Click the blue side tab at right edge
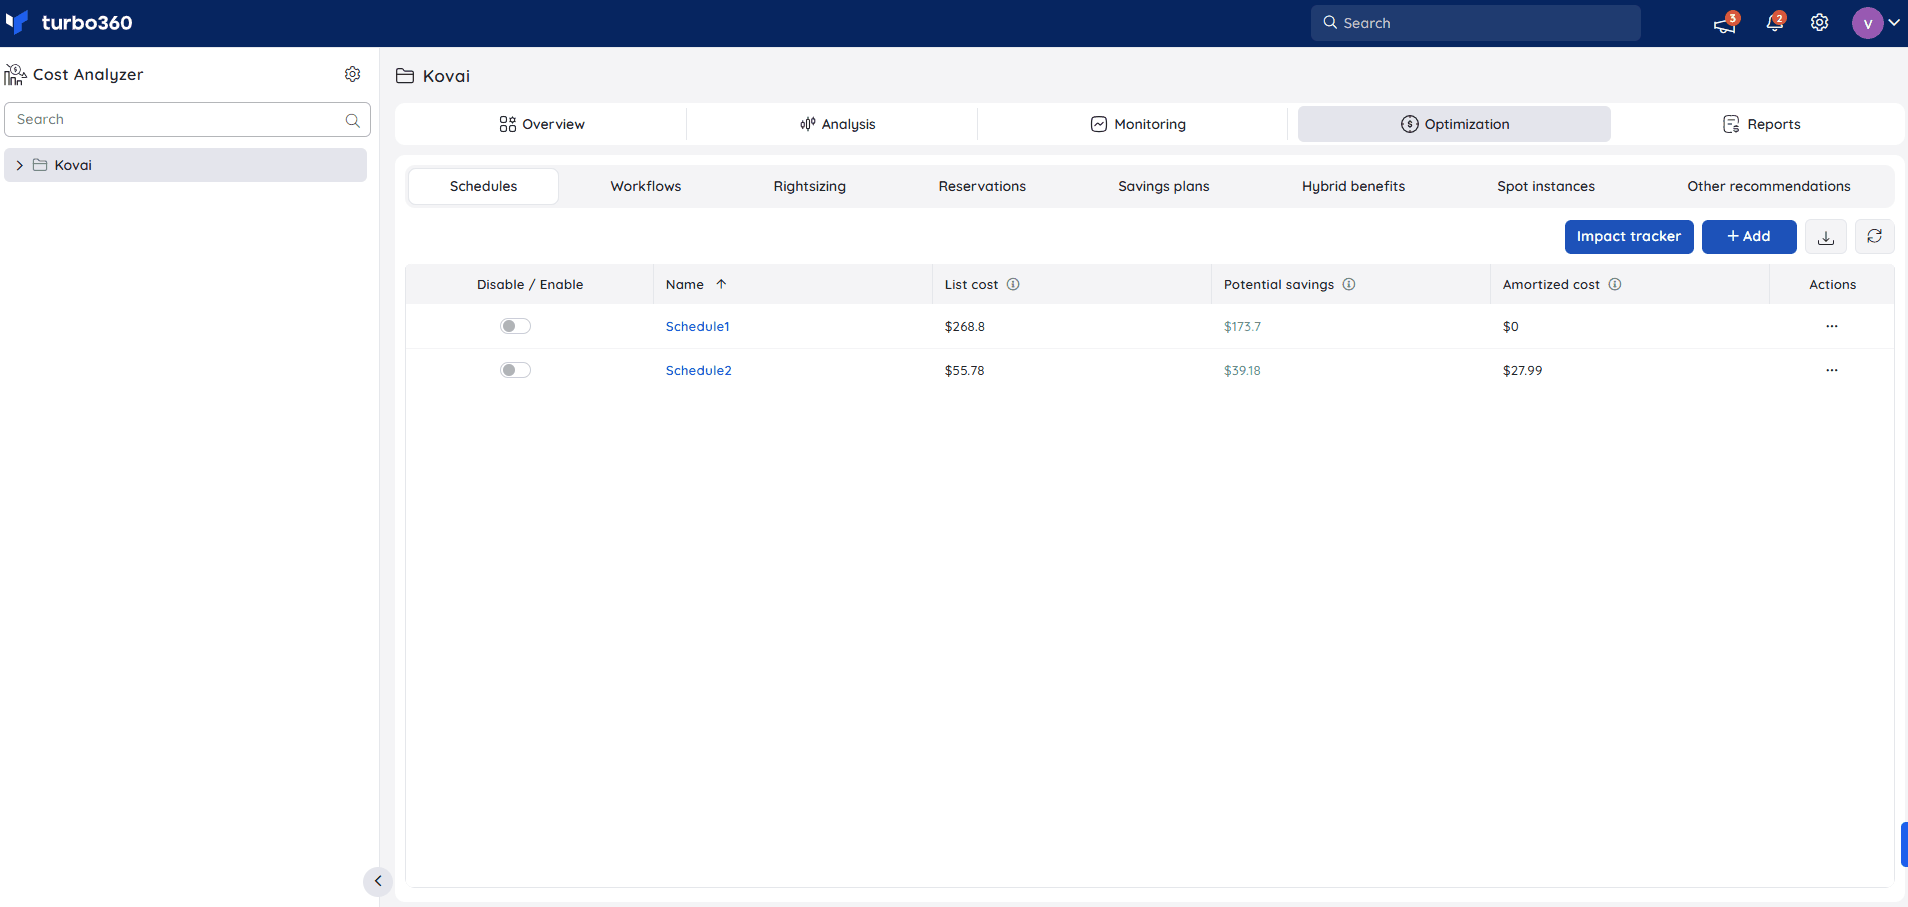This screenshot has width=1908, height=907. tap(1904, 844)
